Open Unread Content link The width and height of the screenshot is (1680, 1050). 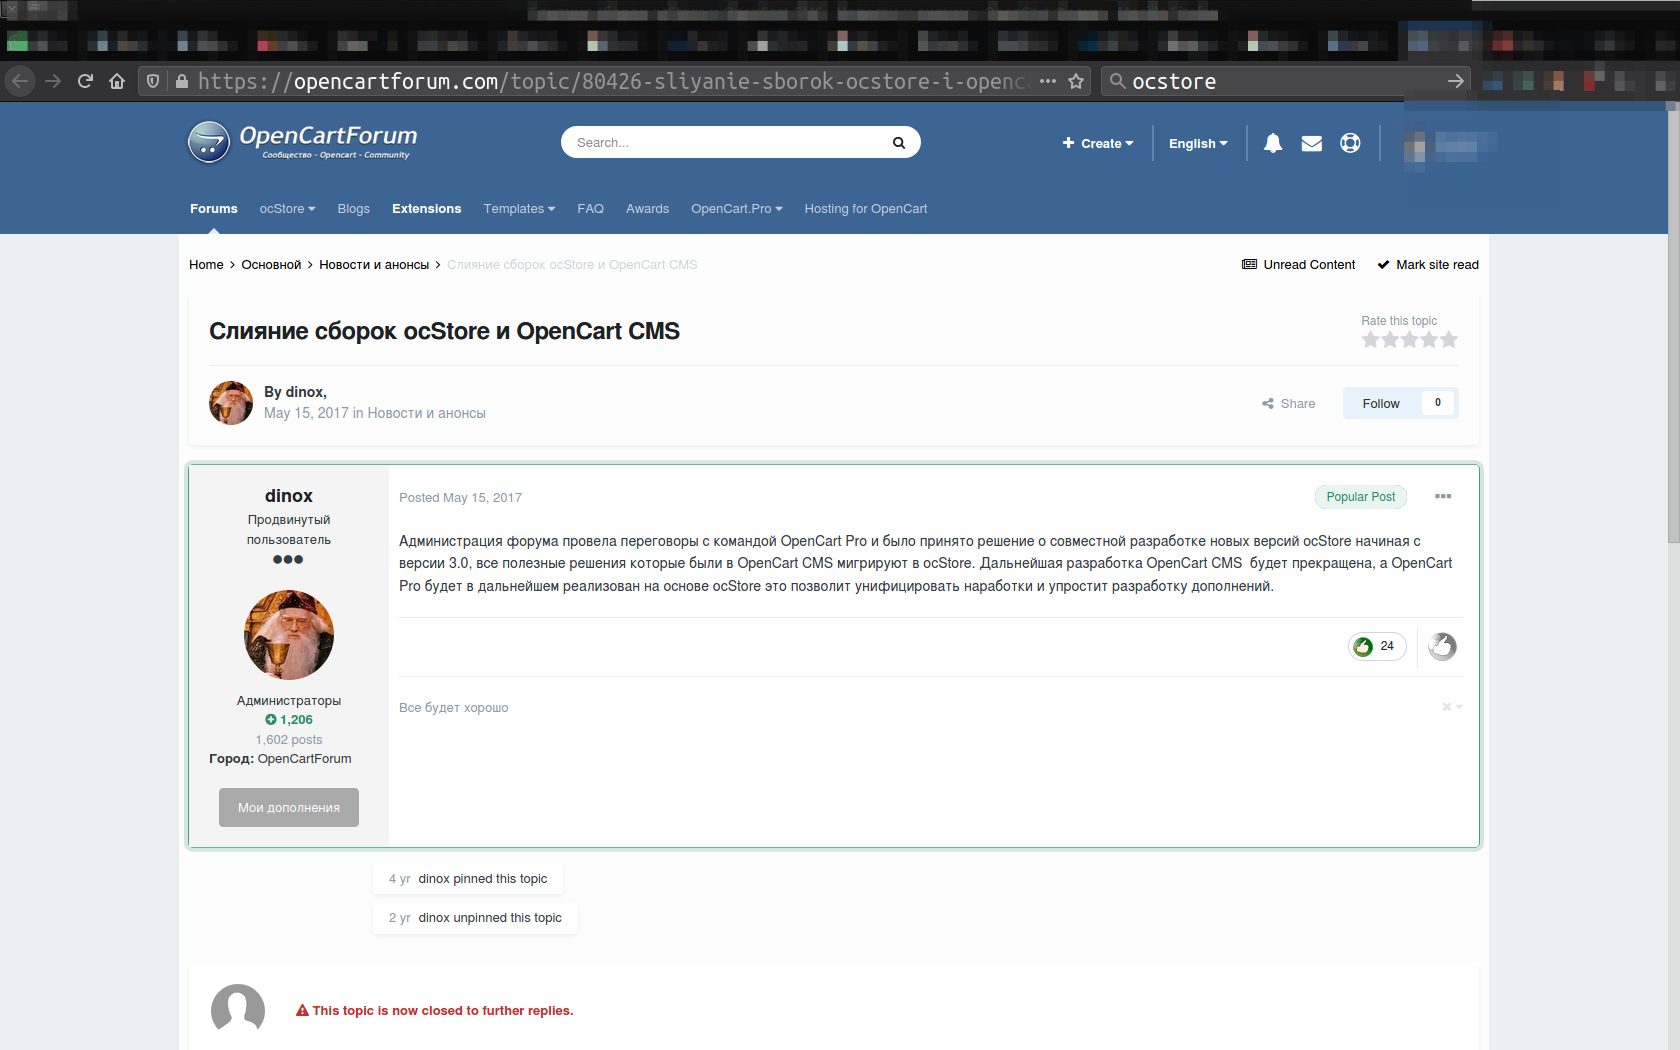pyautogui.click(x=1298, y=265)
